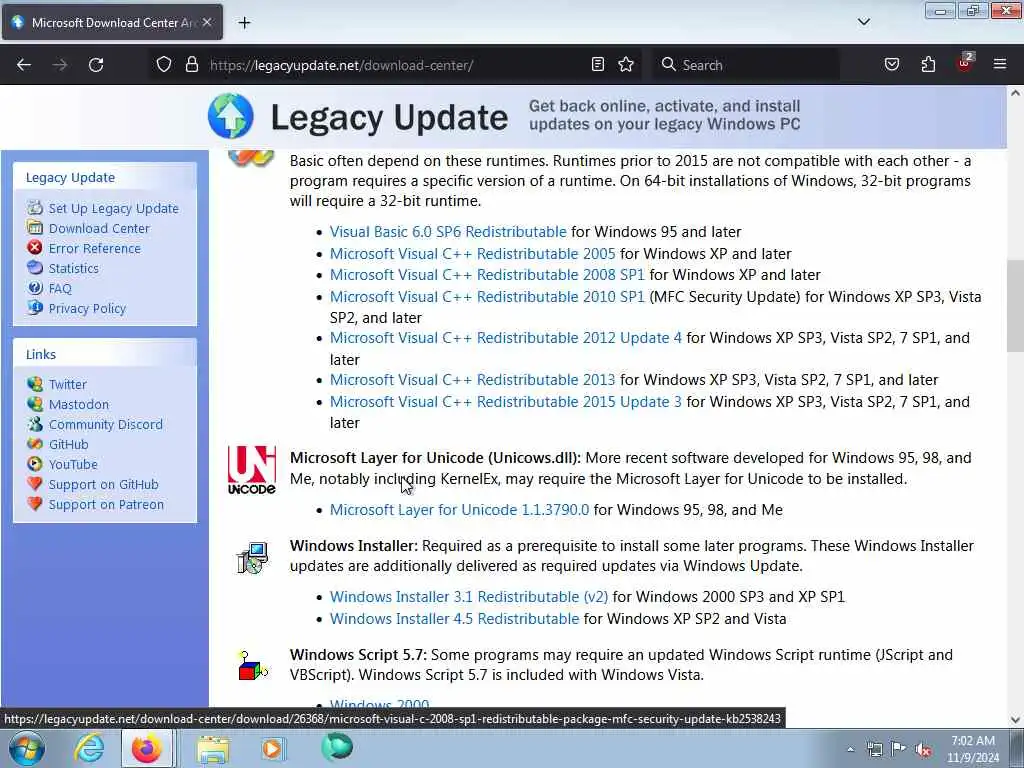The height and width of the screenshot is (768, 1024).
Task: Open Visual Basic 6.0 SP6 Redistributable link
Action: (448, 232)
